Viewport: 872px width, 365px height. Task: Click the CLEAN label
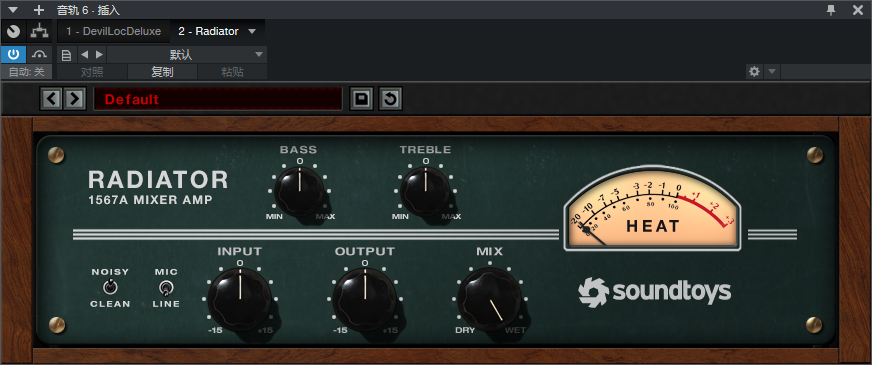point(110,304)
